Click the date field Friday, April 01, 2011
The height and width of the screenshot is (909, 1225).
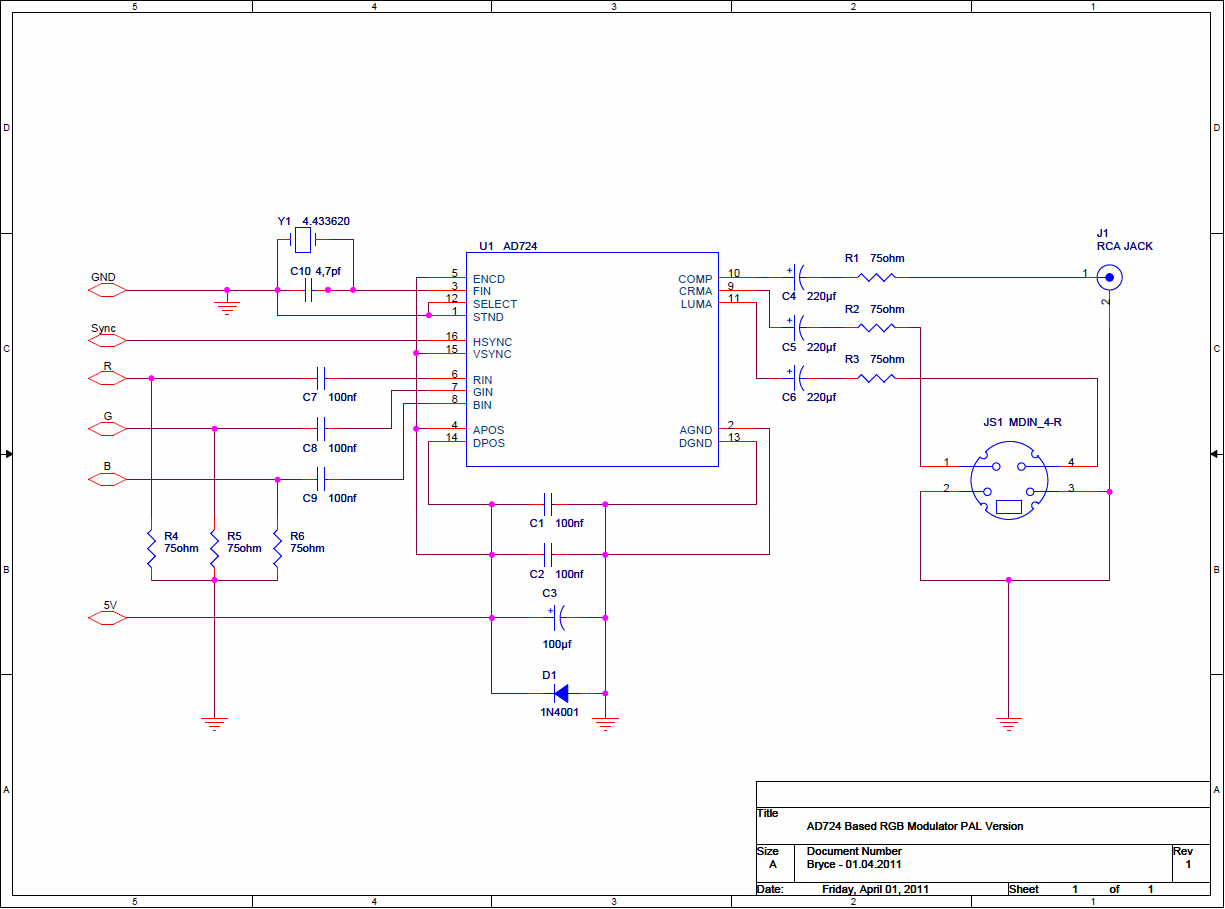[x=875, y=889]
